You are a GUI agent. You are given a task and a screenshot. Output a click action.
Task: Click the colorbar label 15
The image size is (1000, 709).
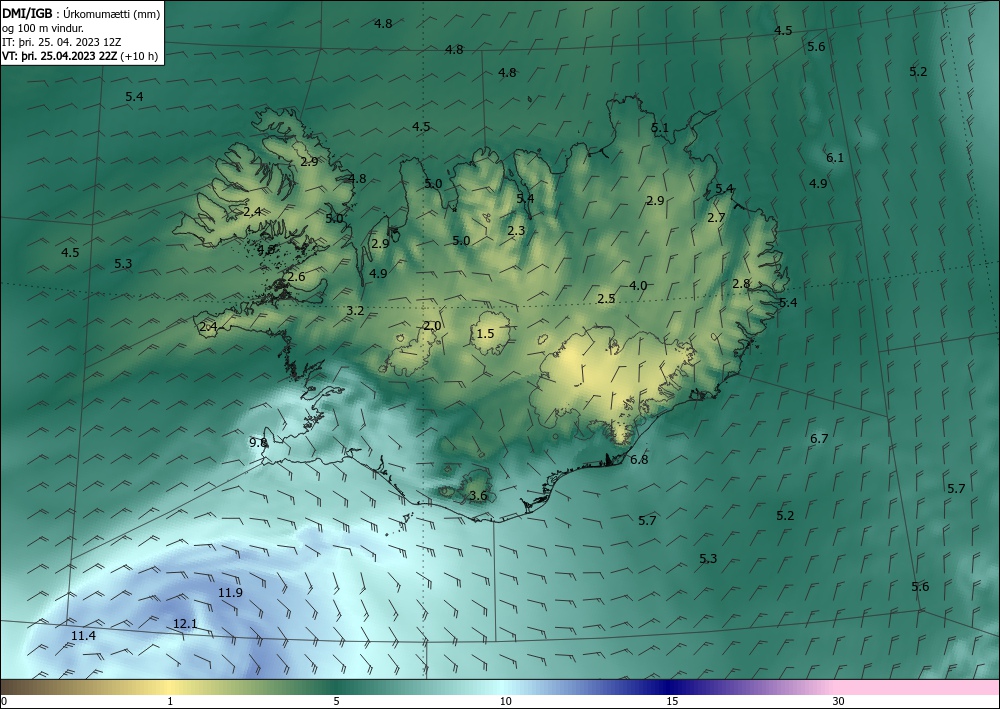click(672, 702)
